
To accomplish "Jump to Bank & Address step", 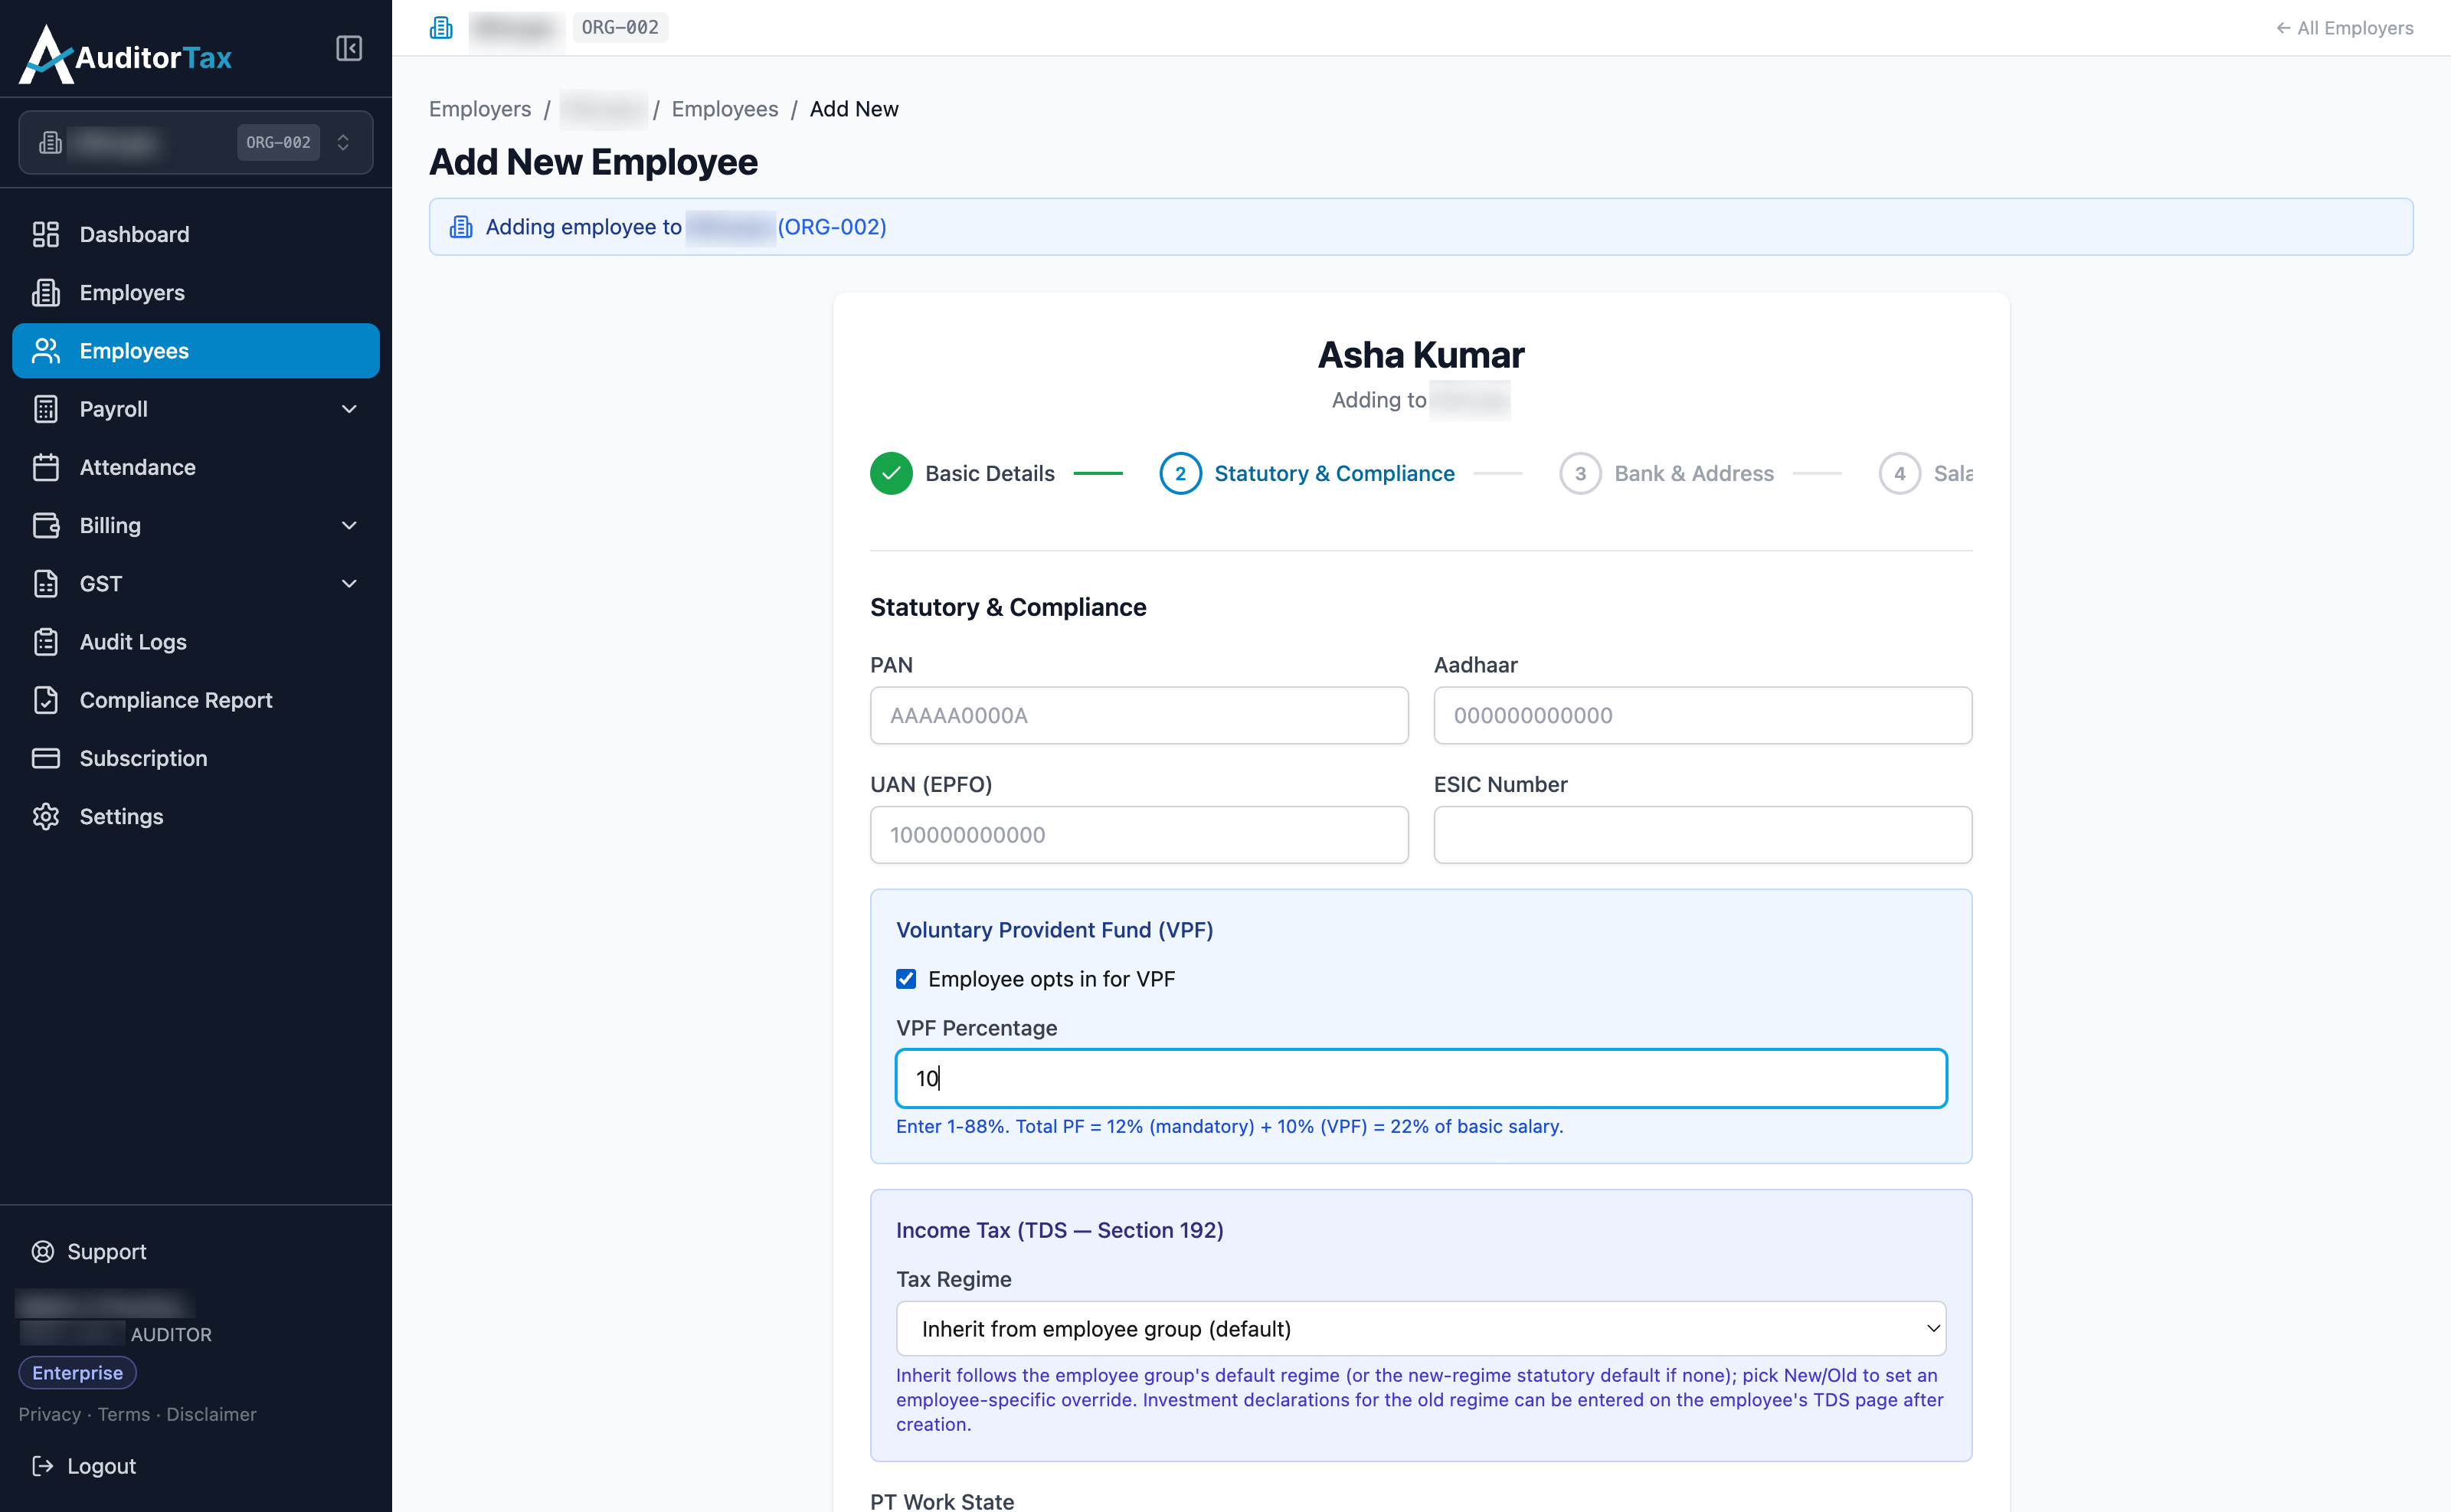I will [1667, 473].
